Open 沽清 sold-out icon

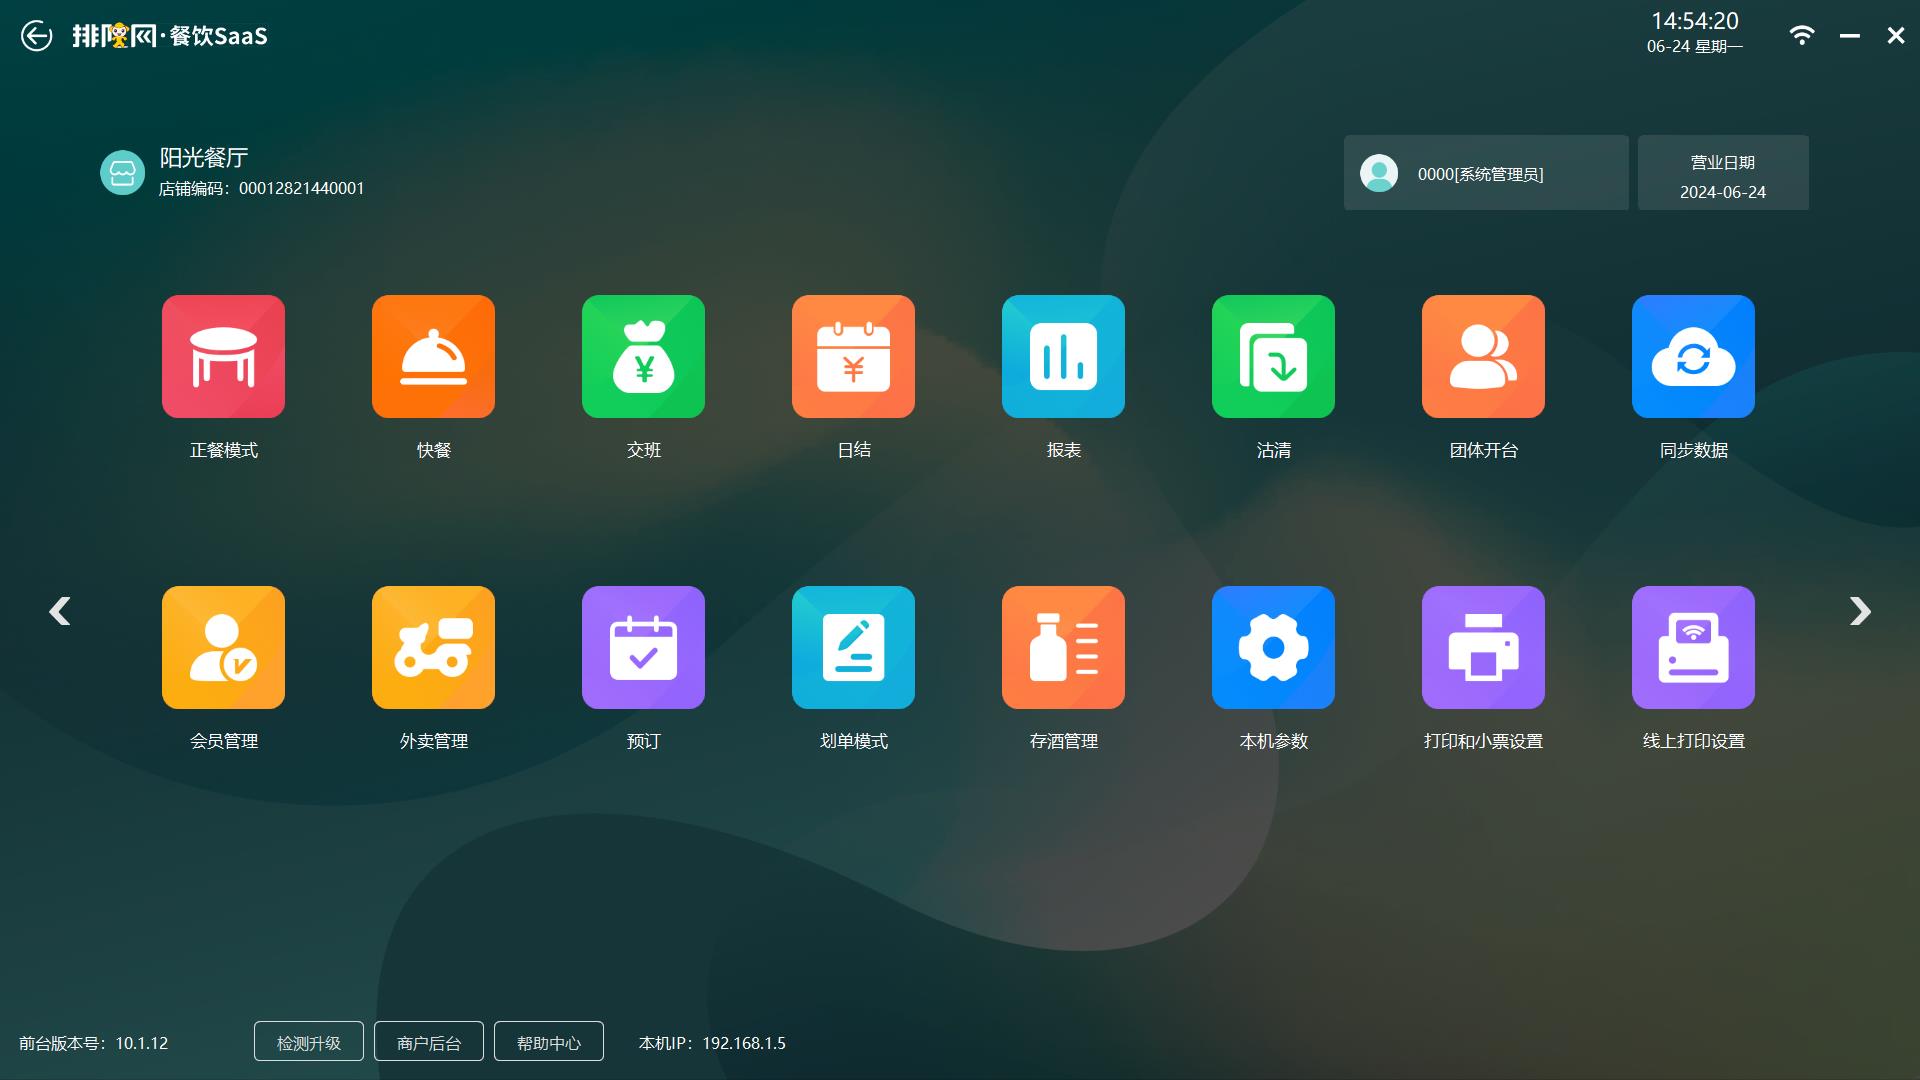pos(1273,356)
